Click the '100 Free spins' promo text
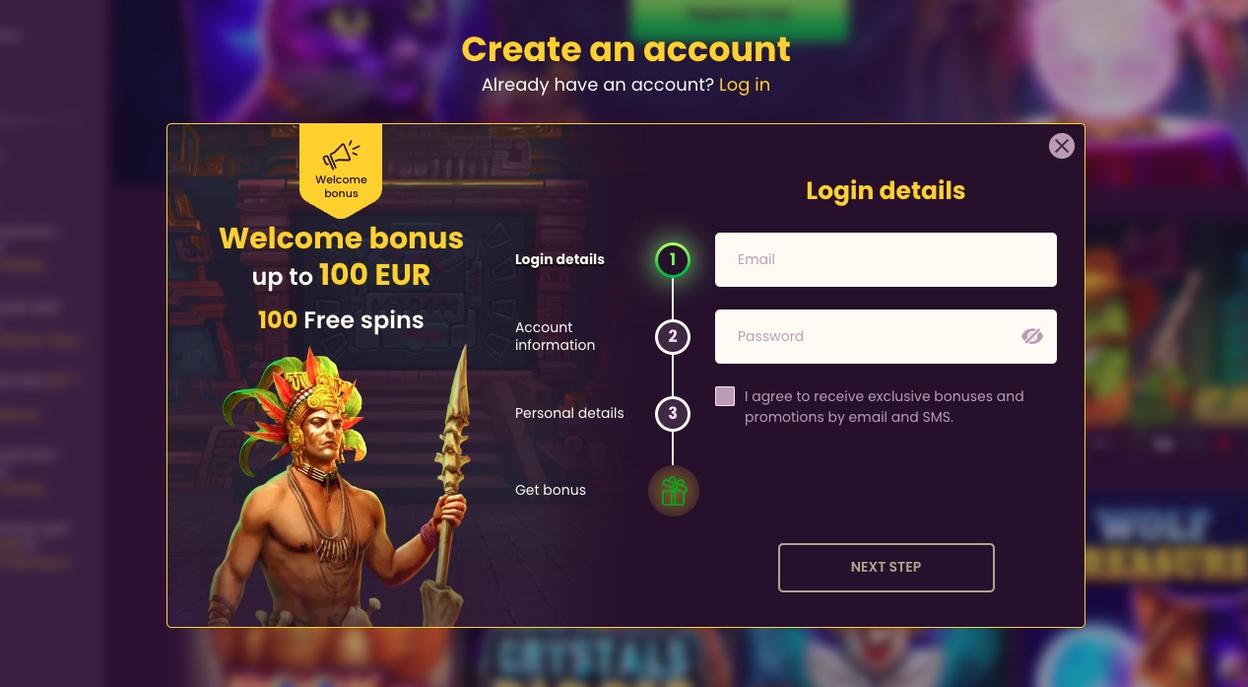Viewport: 1248px width, 687px height. click(x=341, y=320)
